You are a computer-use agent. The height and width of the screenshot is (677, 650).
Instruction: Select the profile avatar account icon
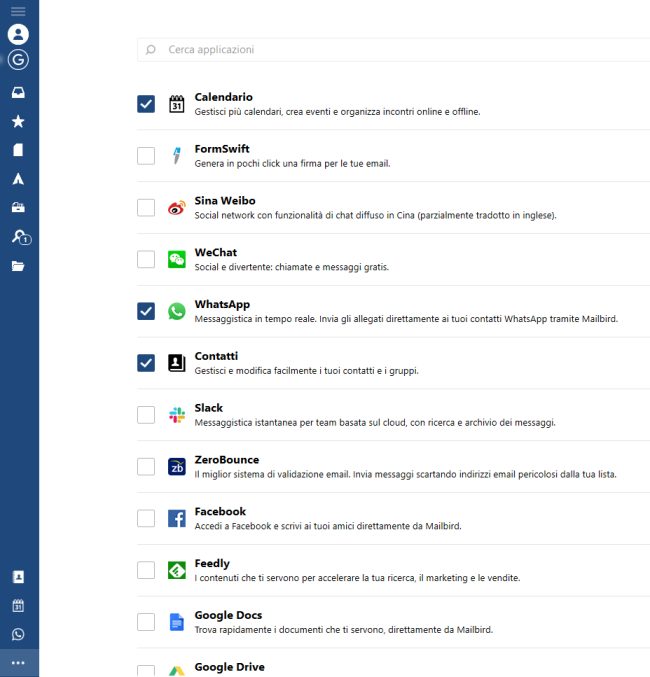pyautogui.click(x=18, y=34)
